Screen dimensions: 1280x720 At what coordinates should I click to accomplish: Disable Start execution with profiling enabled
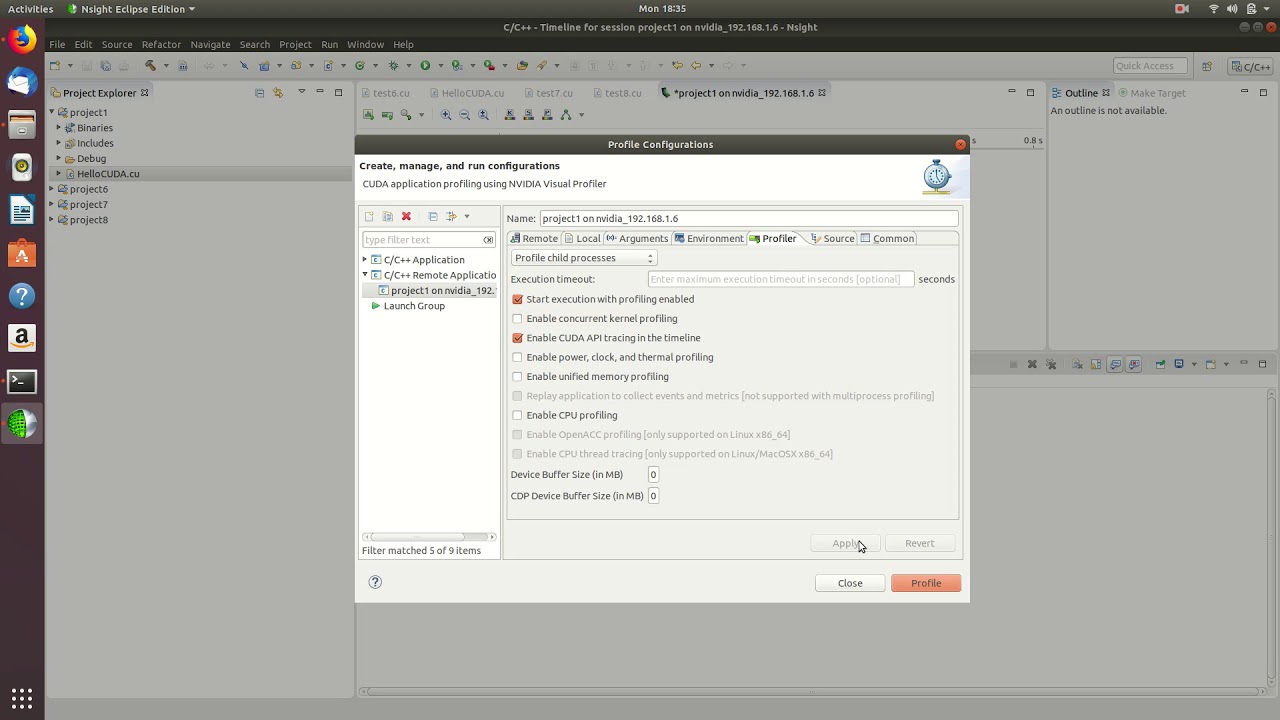tap(517, 299)
